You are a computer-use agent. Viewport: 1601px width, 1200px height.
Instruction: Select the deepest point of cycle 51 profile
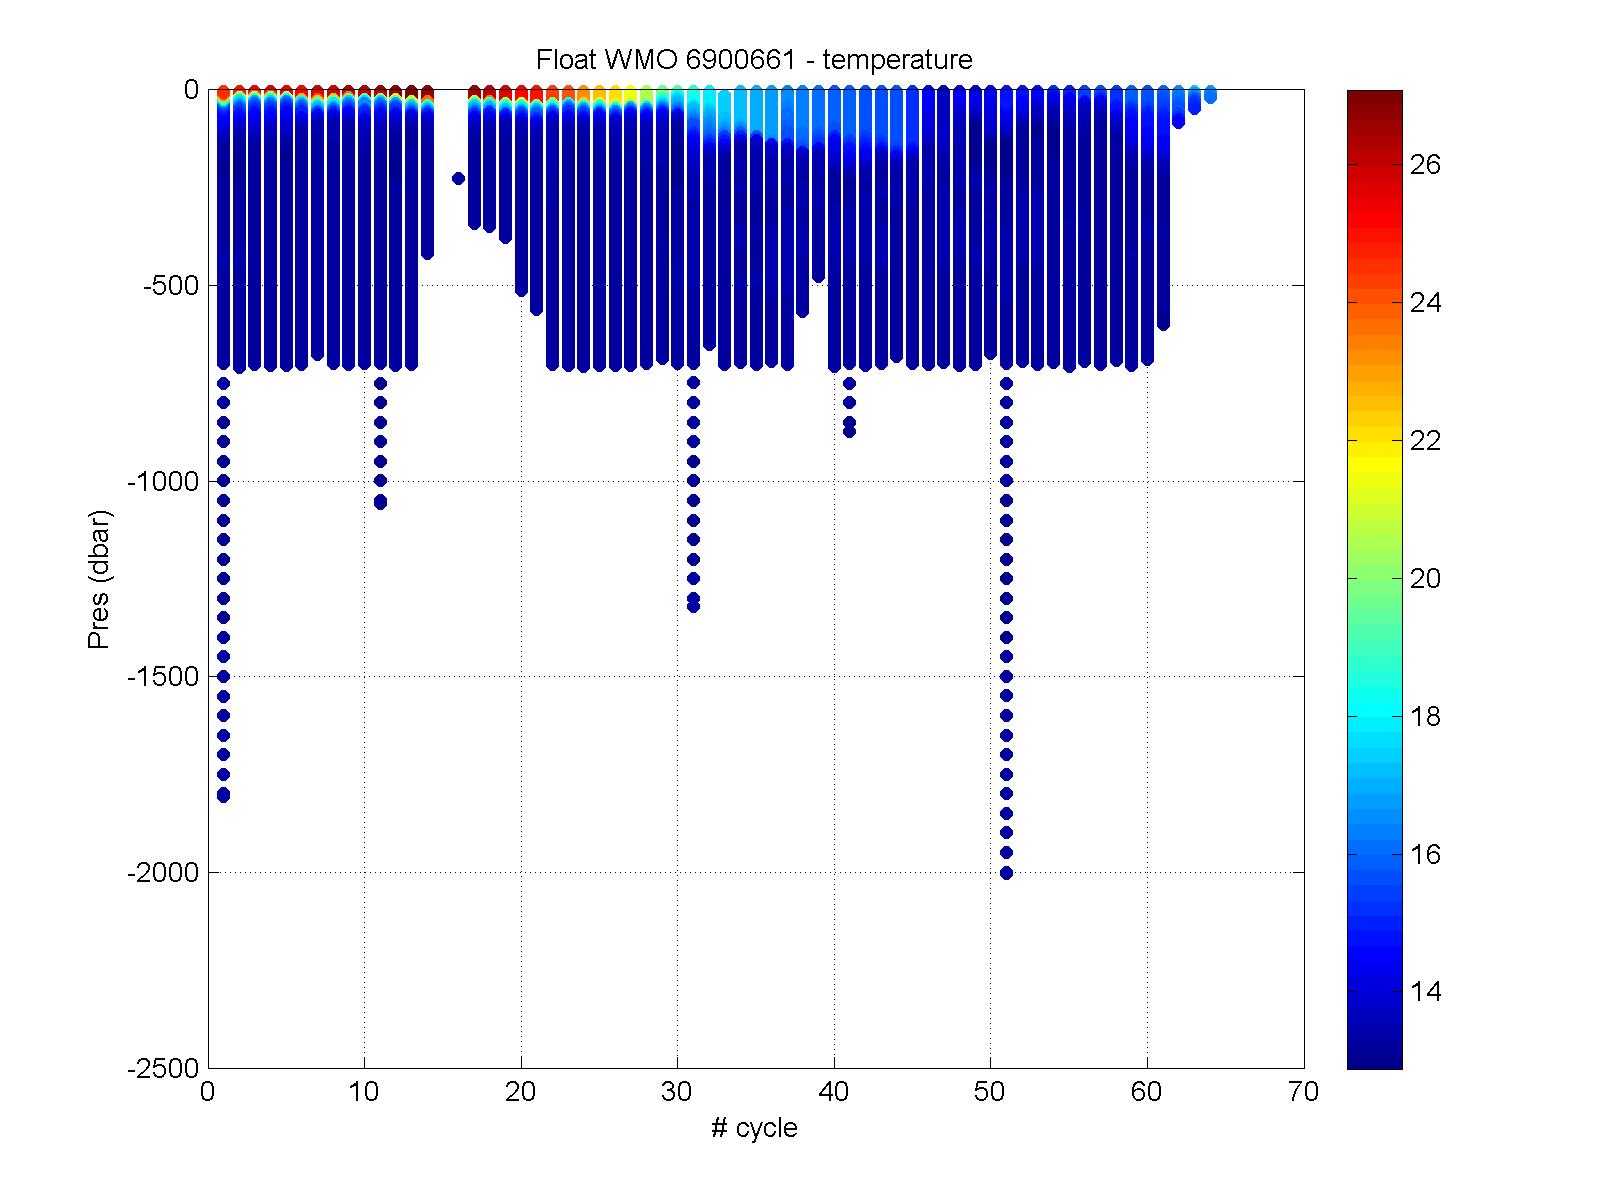coord(1006,873)
